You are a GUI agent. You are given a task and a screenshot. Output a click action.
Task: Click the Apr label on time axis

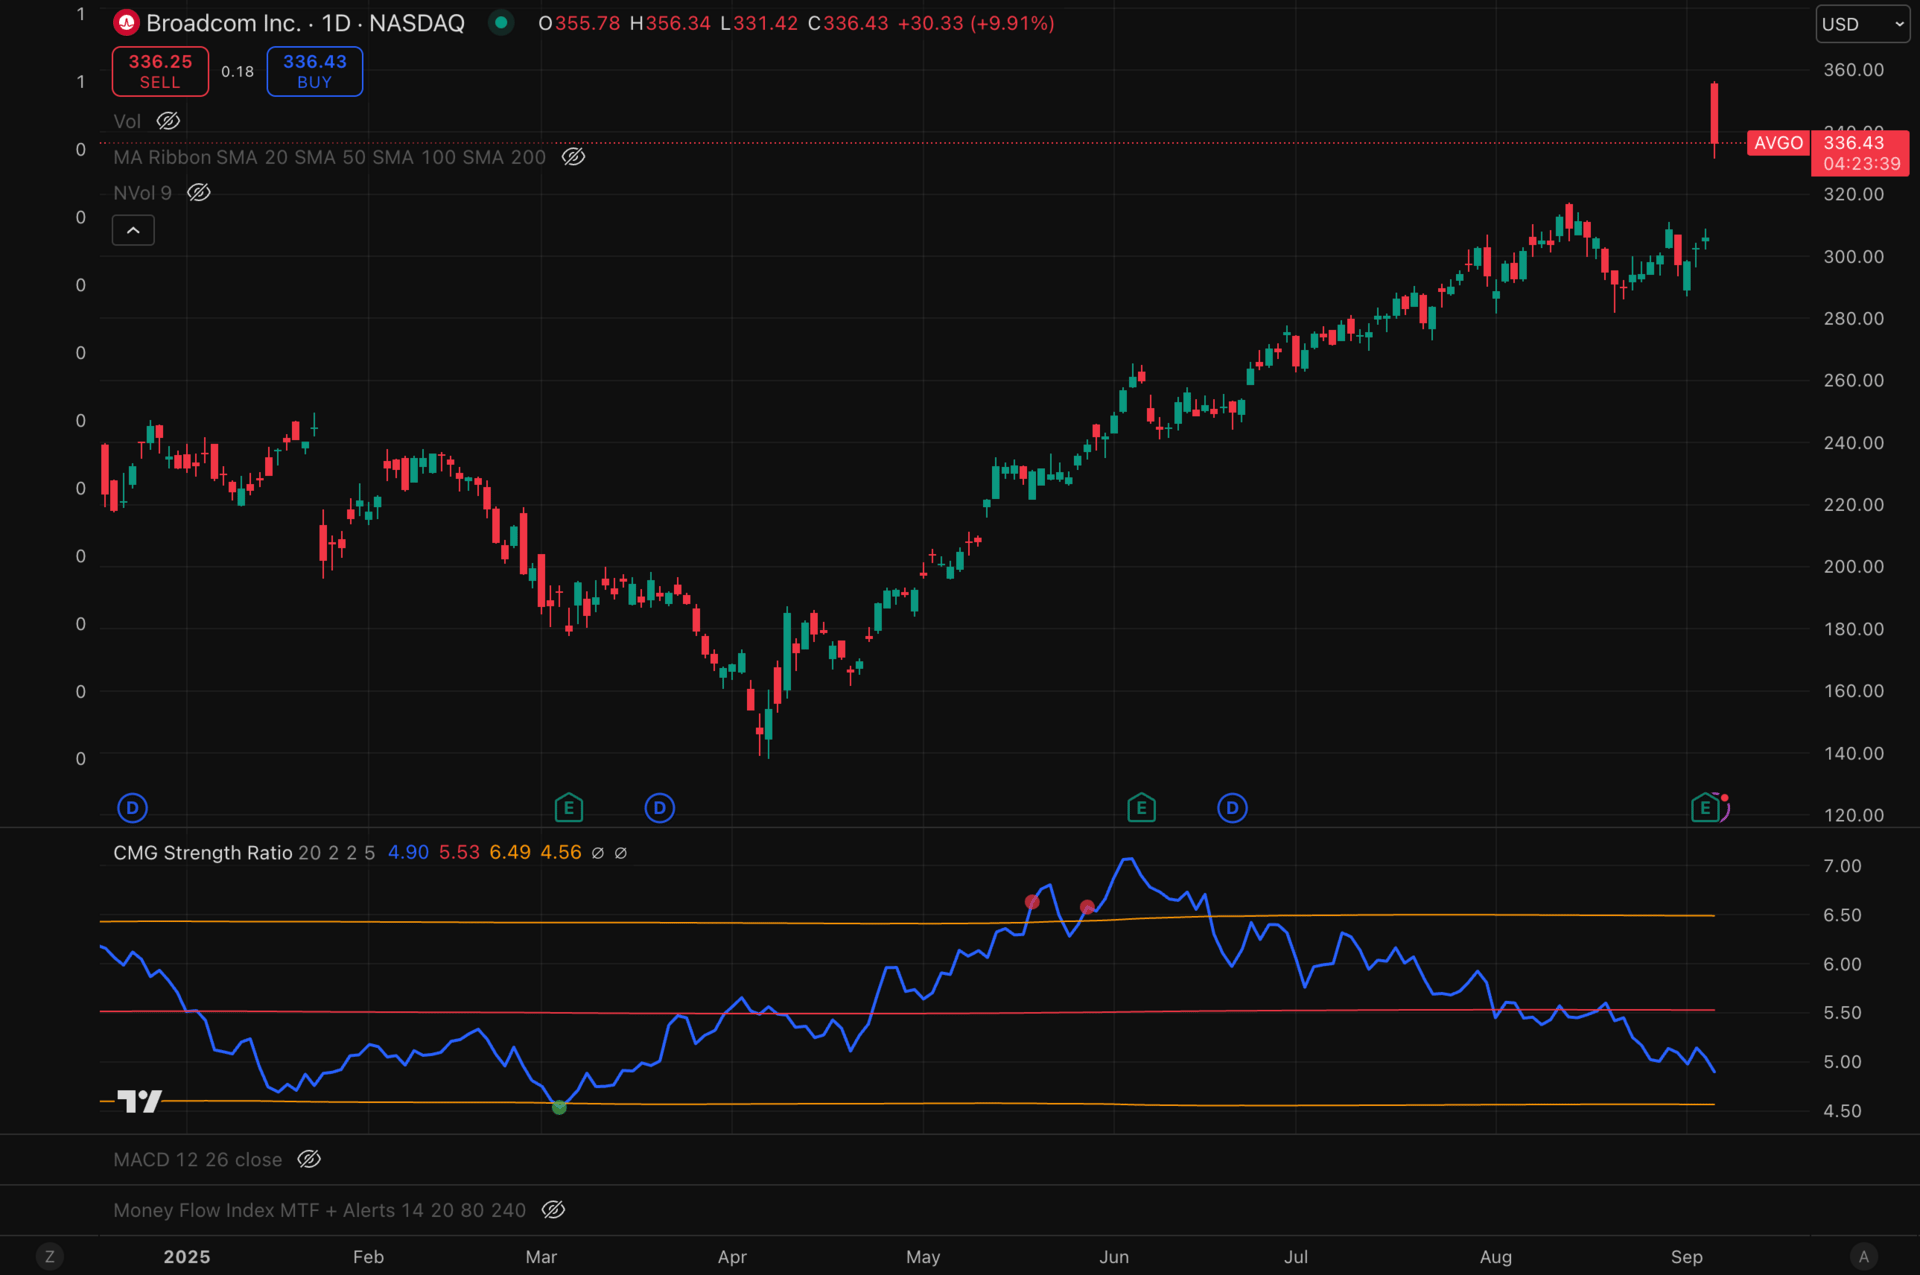pyautogui.click(x=732, y=1257)
